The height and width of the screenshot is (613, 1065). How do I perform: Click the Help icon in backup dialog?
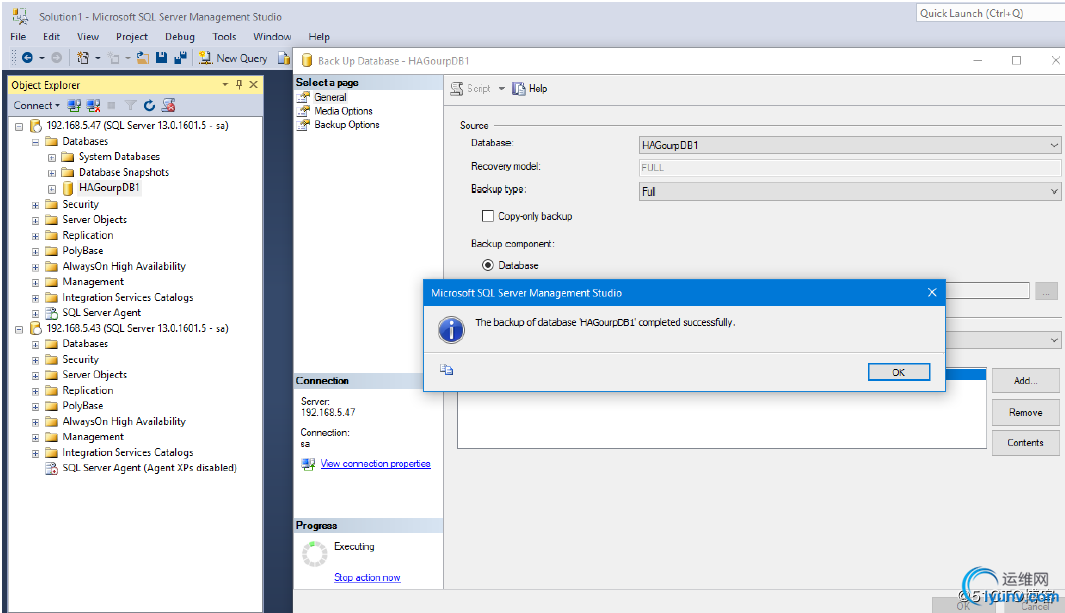click(519, 89)
